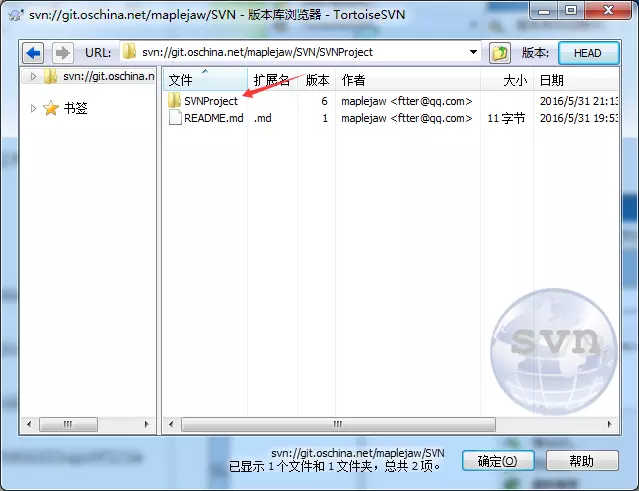
Task: Click the repository folder icon in the tree
Action: click(51, 76)
